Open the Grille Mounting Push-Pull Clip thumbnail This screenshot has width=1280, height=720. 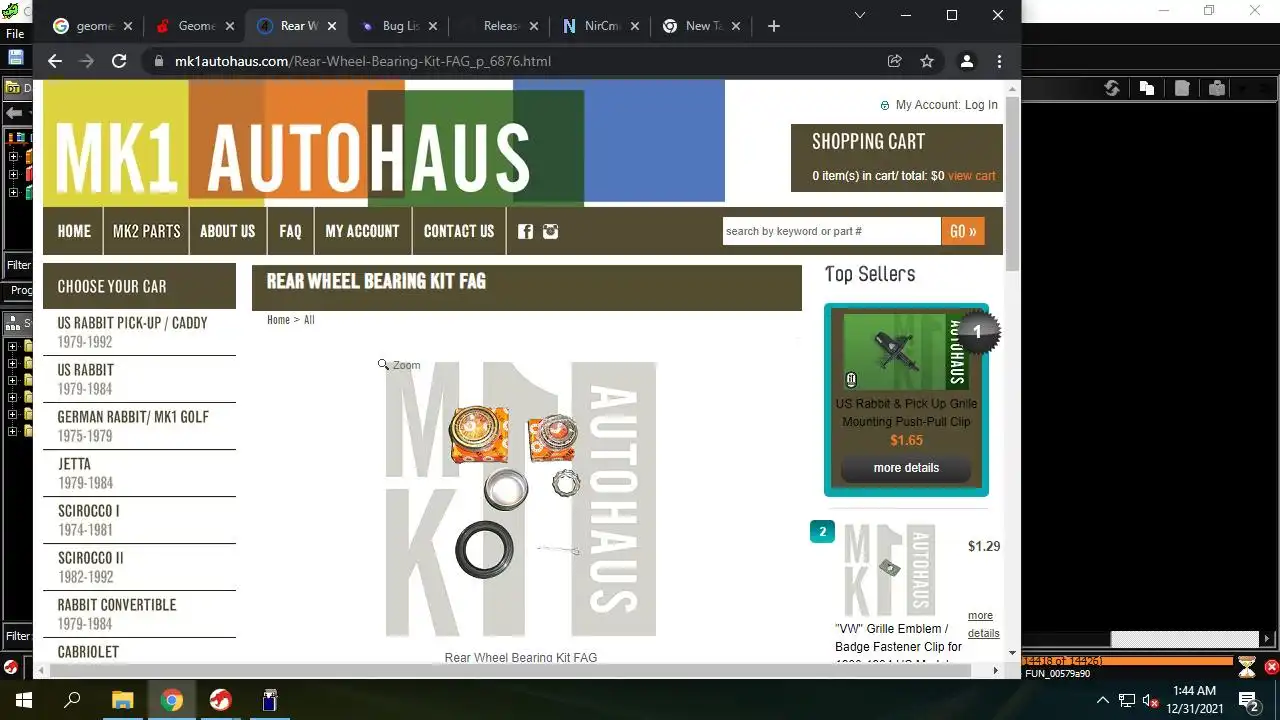click(x=906, y=351)
